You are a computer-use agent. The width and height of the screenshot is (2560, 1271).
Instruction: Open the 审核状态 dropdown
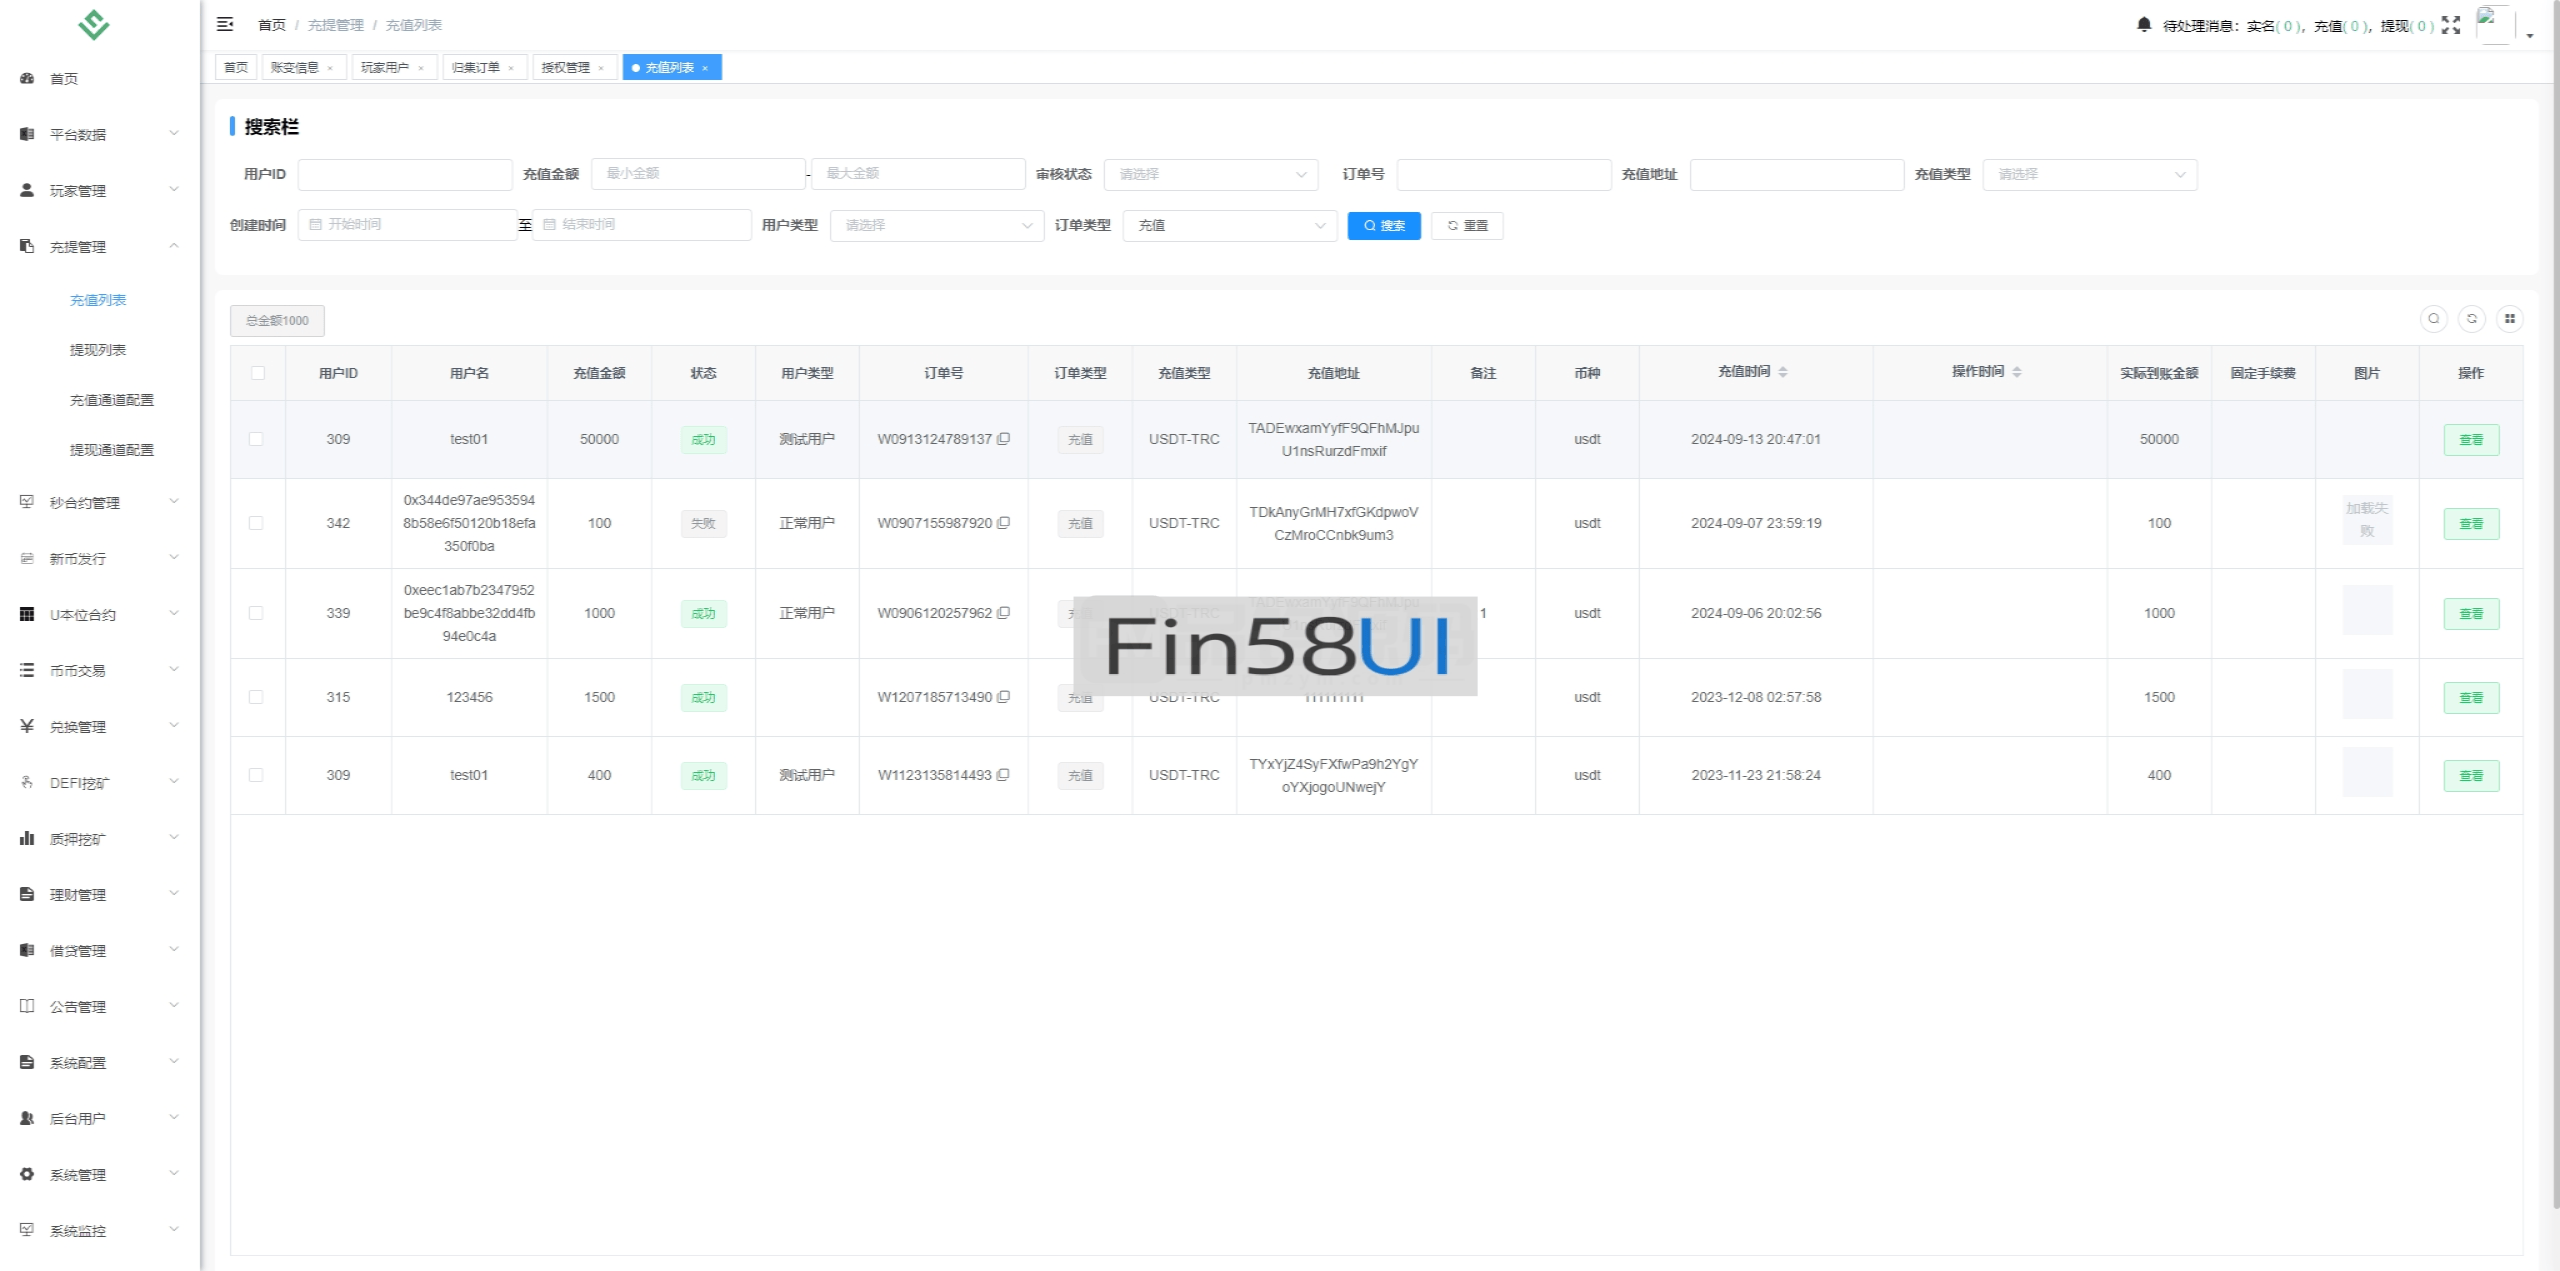tap(1210, 174)
